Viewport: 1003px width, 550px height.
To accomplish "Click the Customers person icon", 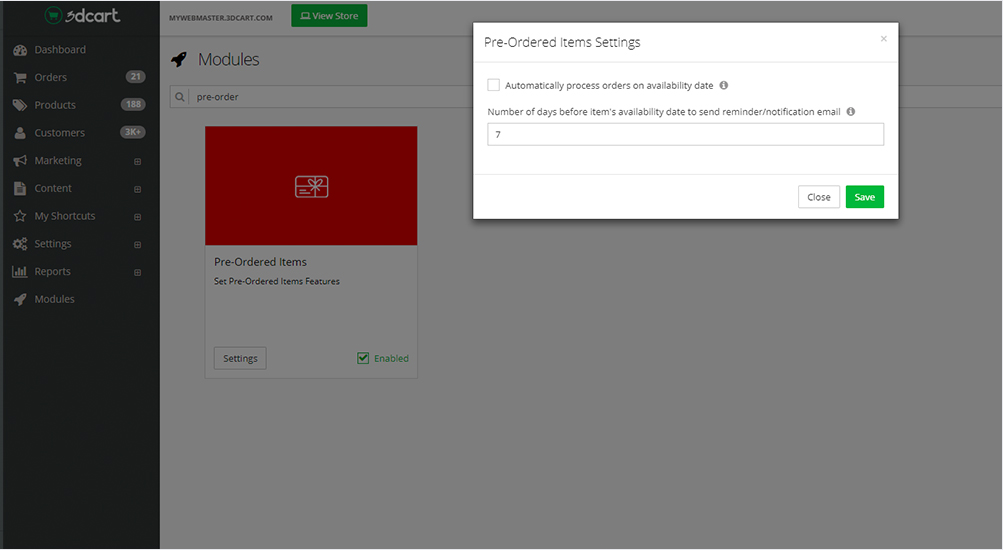I will pos(20,133).
